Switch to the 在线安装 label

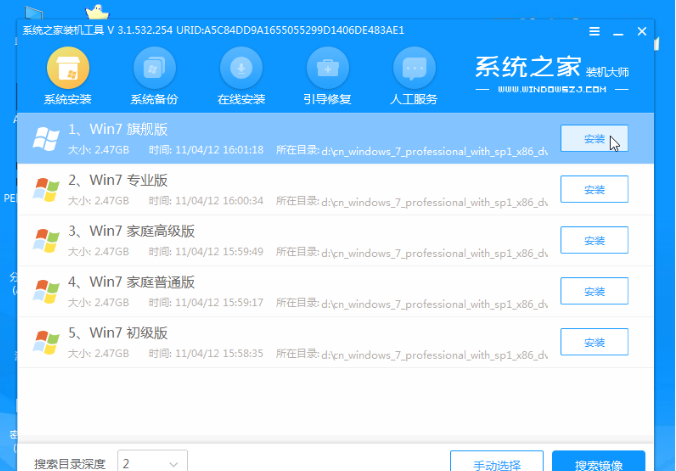tap(241, 99)
